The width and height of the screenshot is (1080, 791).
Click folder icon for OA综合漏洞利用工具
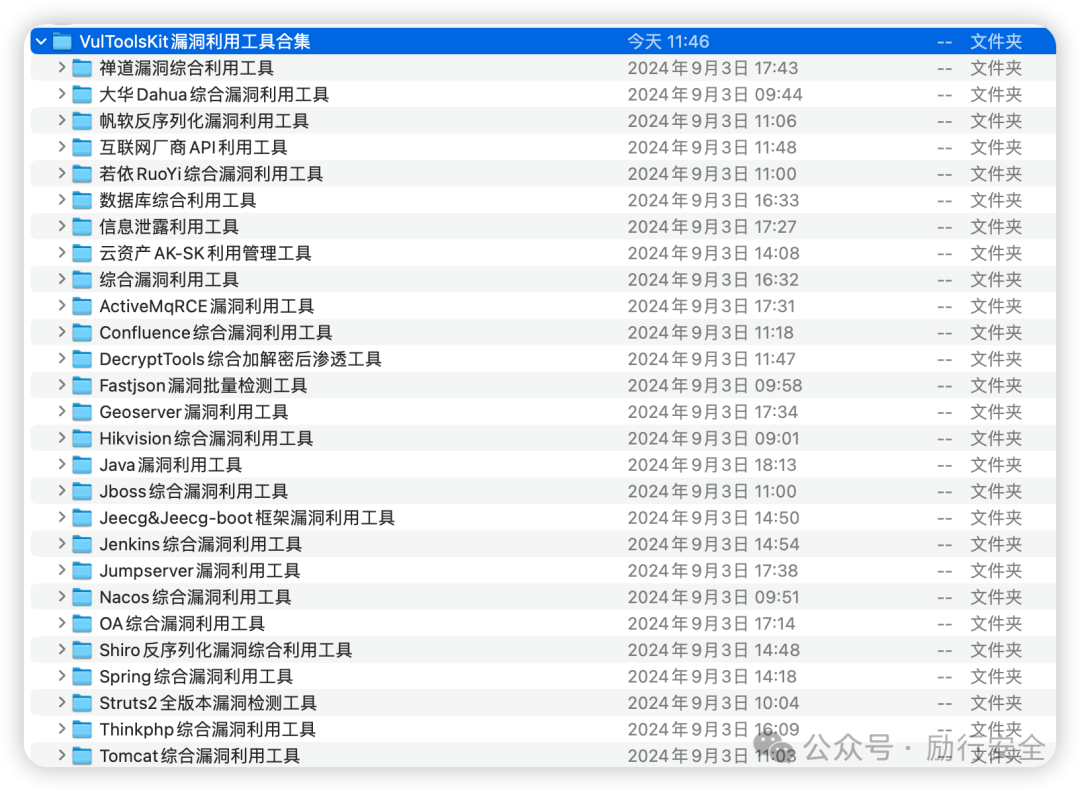82,624
